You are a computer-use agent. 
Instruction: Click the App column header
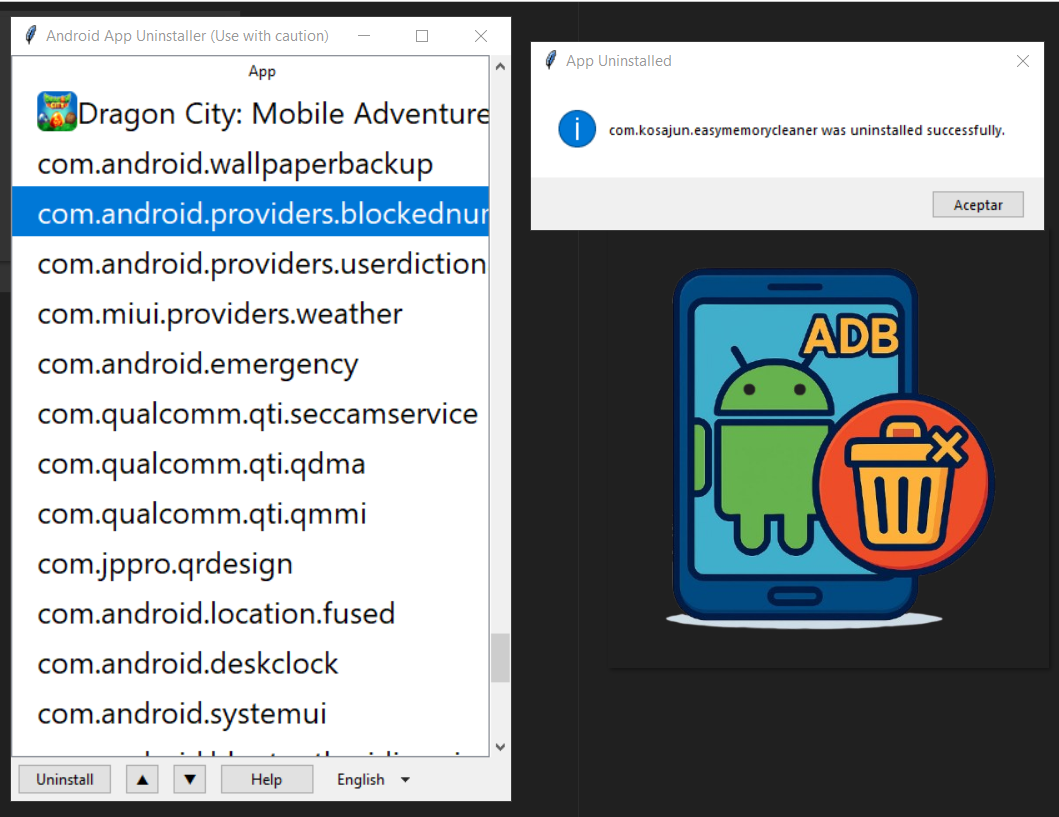[x=262, y=71]
